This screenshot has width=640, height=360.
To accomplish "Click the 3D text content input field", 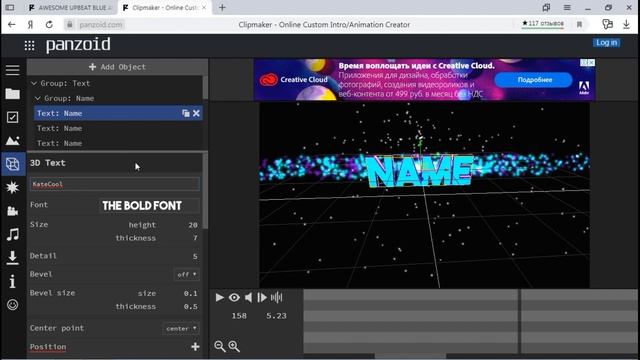I will pos(115,184).
